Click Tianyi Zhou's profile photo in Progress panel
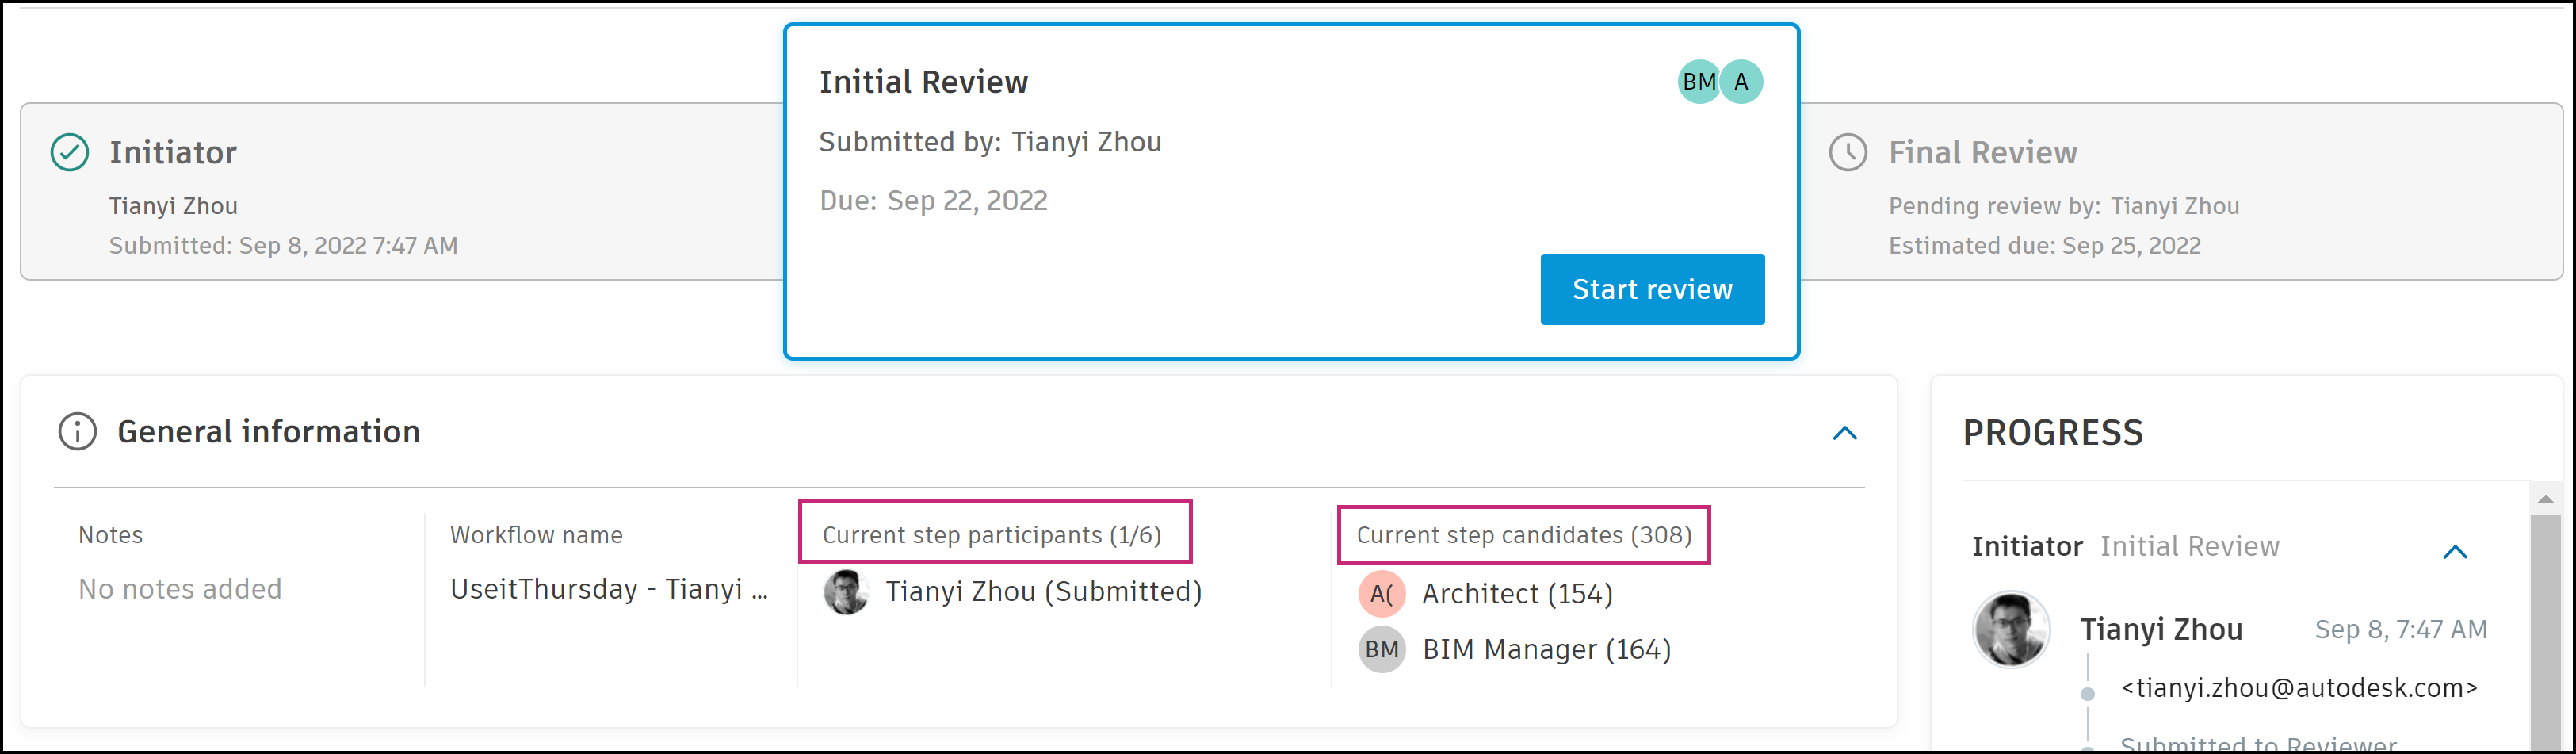Image resolution: width=2576 pixels, height=754 pixels. point(2010,629)
